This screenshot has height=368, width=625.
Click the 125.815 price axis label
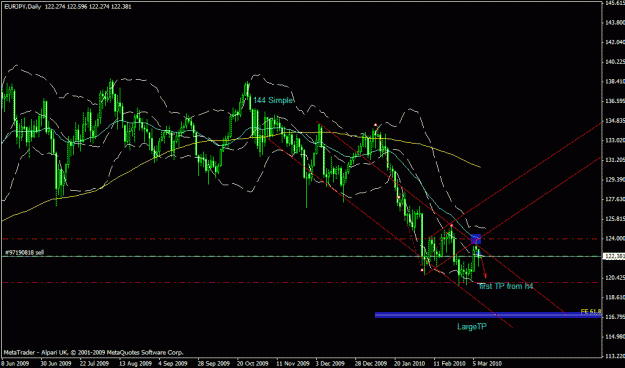[615, 218]
